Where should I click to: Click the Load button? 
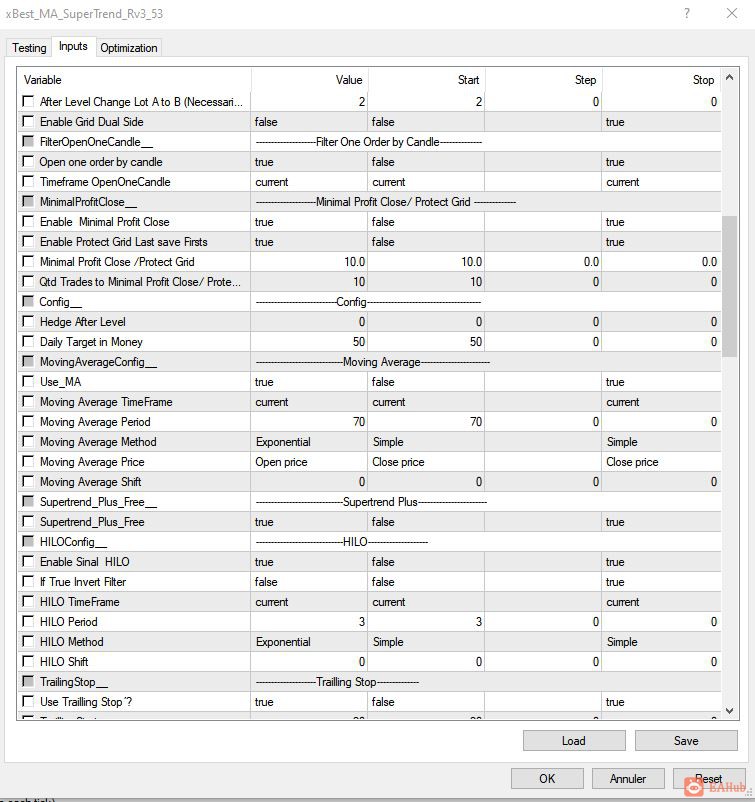[x=574, y=741]
